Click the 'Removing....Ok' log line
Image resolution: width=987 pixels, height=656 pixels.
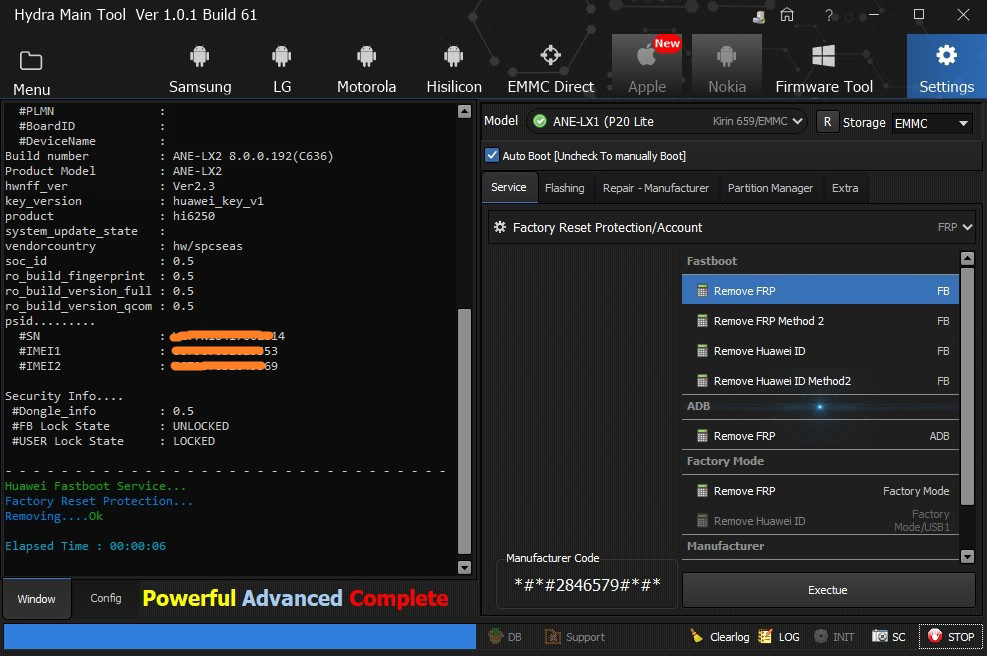point(54,516)
